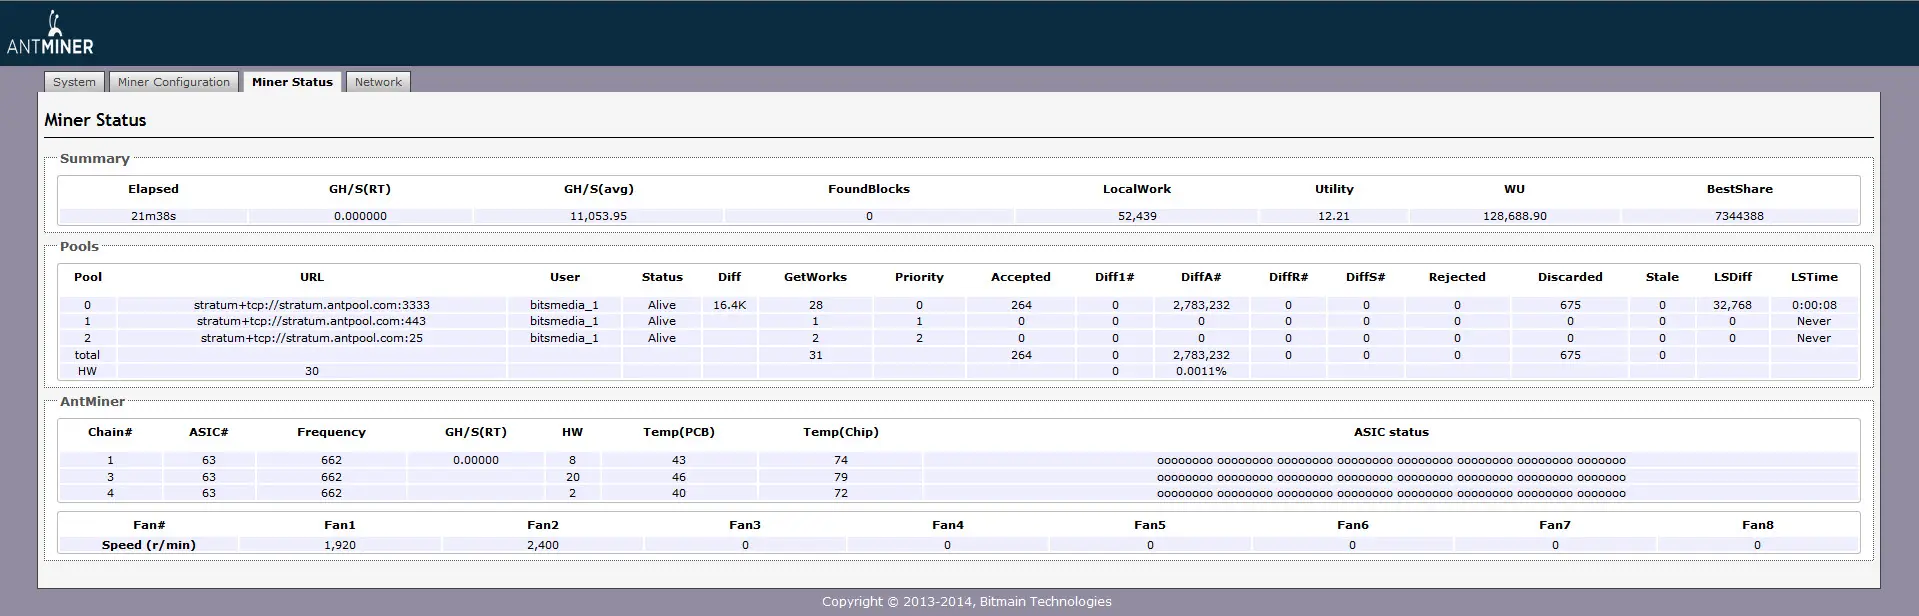This screenshot has height=616, width=1919.
Task: Click GH/S(RT) value 0.000000 in Summary
Action: (360, 216)
